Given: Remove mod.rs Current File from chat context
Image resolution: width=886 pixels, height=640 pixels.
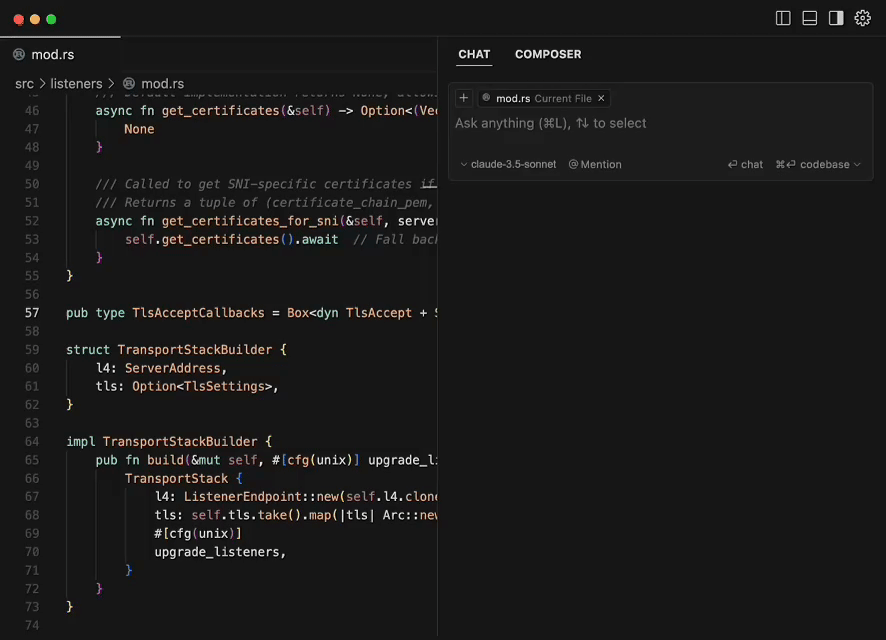Looking at the screenshot, I should click(x=600, y=98).
